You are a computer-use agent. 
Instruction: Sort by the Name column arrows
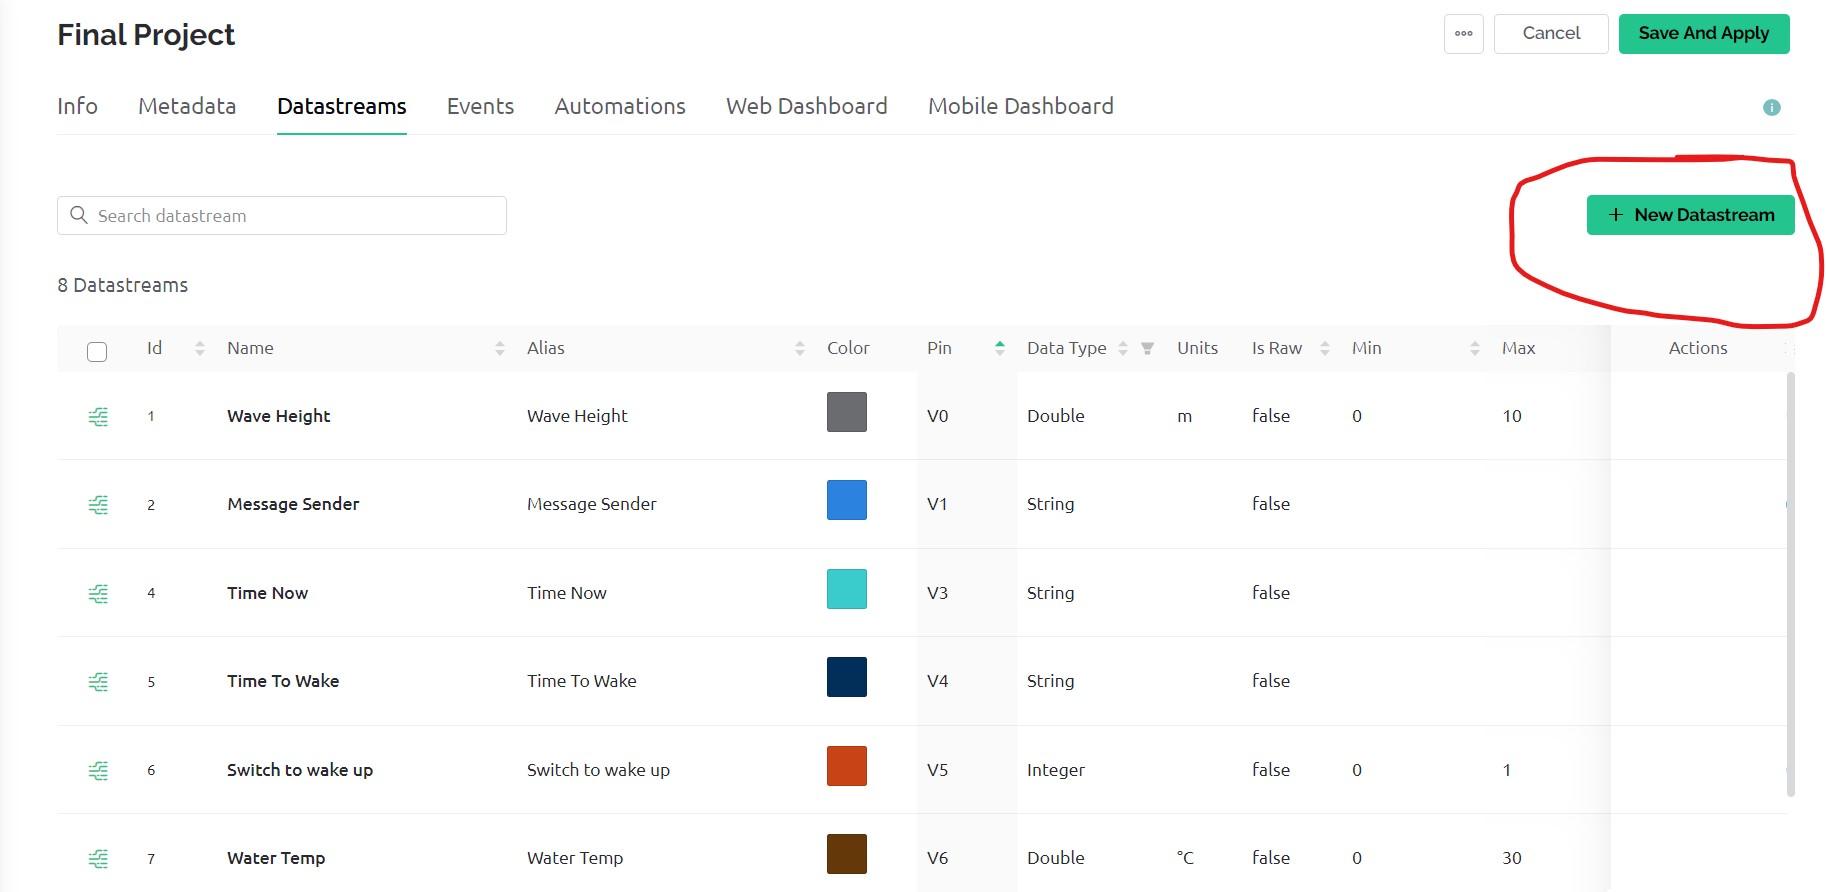(499, 348)
